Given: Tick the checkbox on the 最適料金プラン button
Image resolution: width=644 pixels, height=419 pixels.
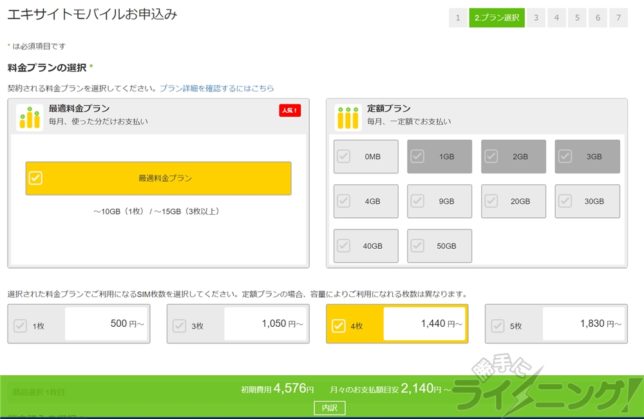Looking at the screenshot, I should coord(36,178).
